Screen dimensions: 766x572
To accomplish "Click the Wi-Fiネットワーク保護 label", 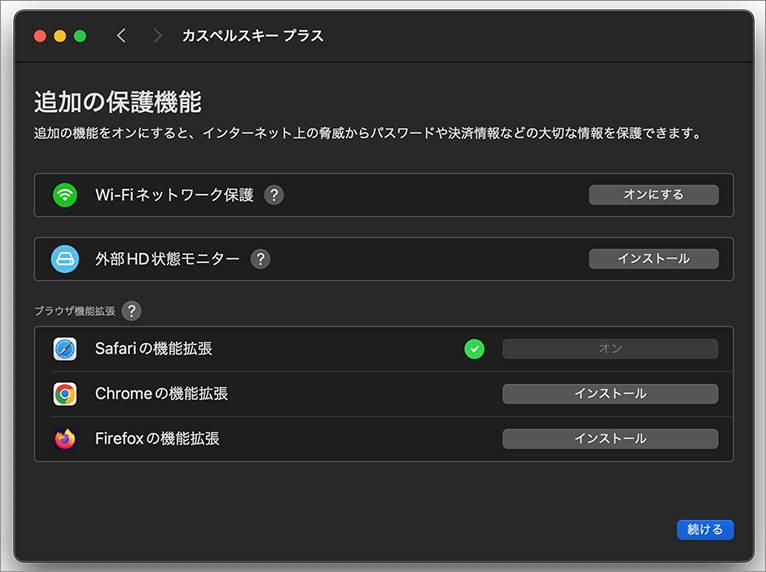I will pos(174,195).
